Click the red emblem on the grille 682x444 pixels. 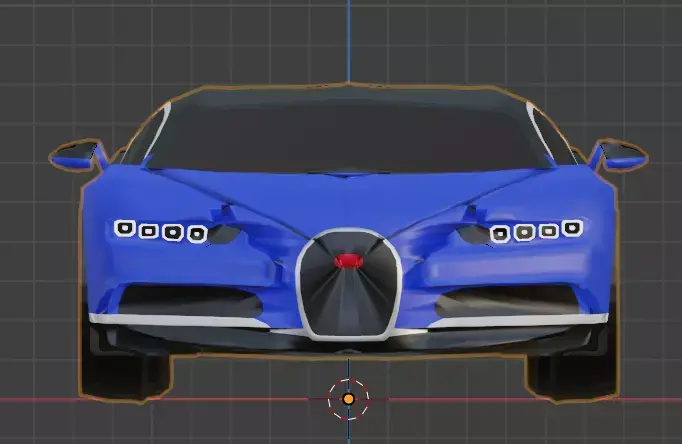tap(348, 261)
